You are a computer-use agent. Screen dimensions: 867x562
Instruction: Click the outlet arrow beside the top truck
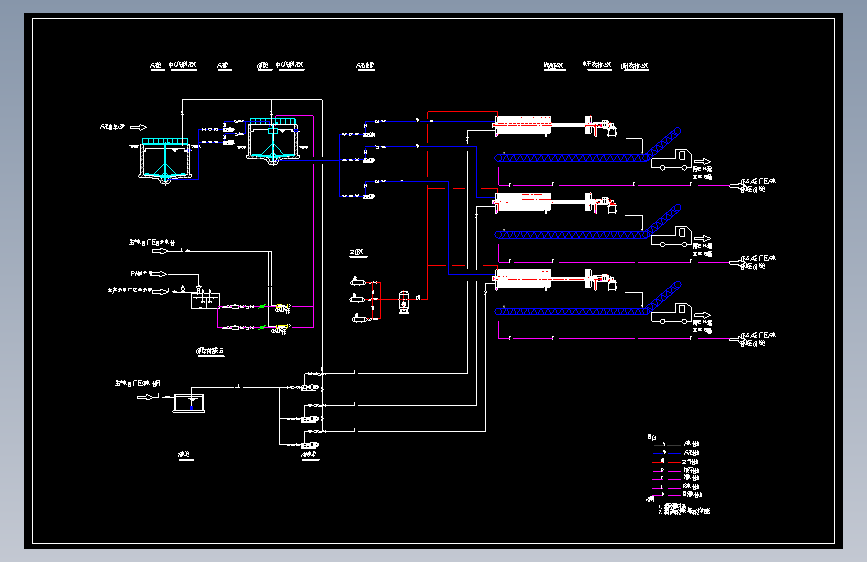(x=702, y=162)
